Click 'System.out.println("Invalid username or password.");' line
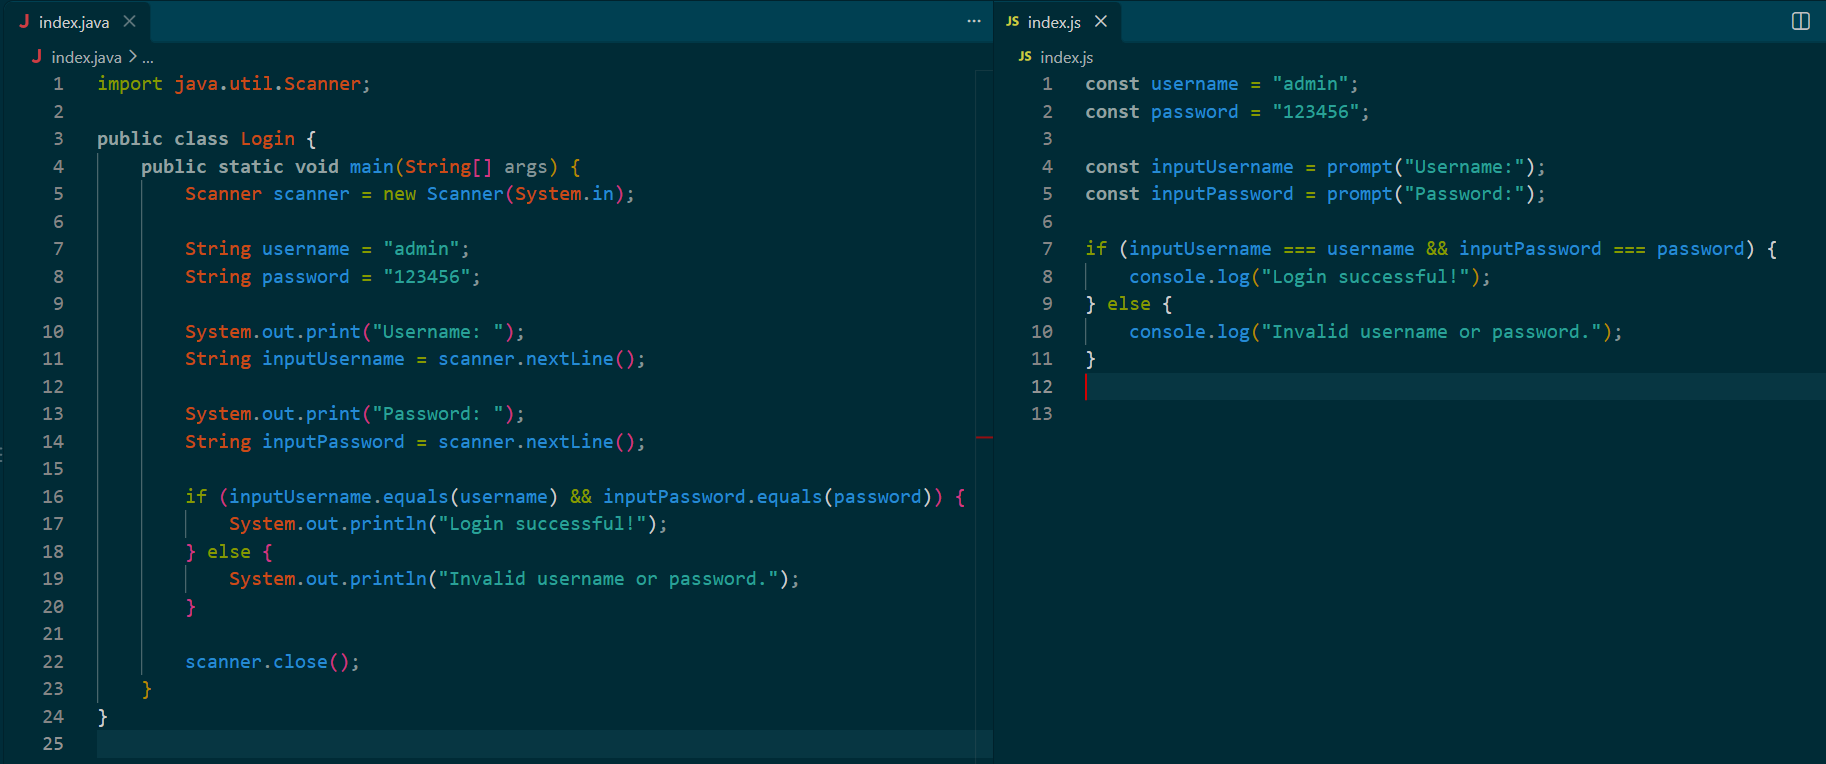Screen dimensions: 1826x764 (514, 579)
